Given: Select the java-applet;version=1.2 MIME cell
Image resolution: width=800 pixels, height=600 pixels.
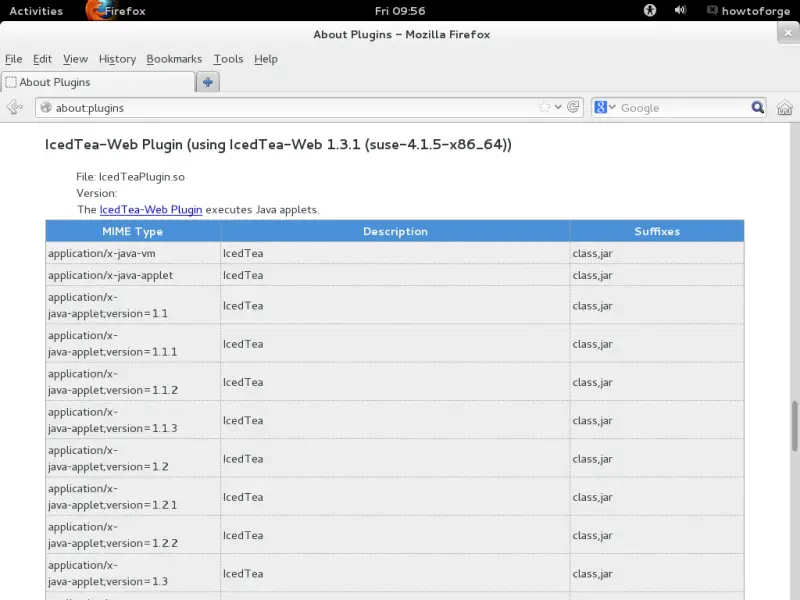Looking at the screenshot, I should pyautogui.click(x=133, y=458).
